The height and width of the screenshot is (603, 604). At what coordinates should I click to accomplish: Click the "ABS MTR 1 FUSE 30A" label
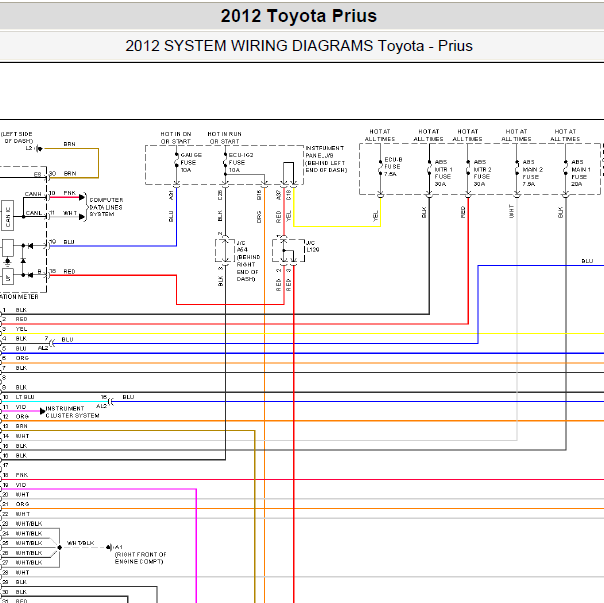coord(443,173)
